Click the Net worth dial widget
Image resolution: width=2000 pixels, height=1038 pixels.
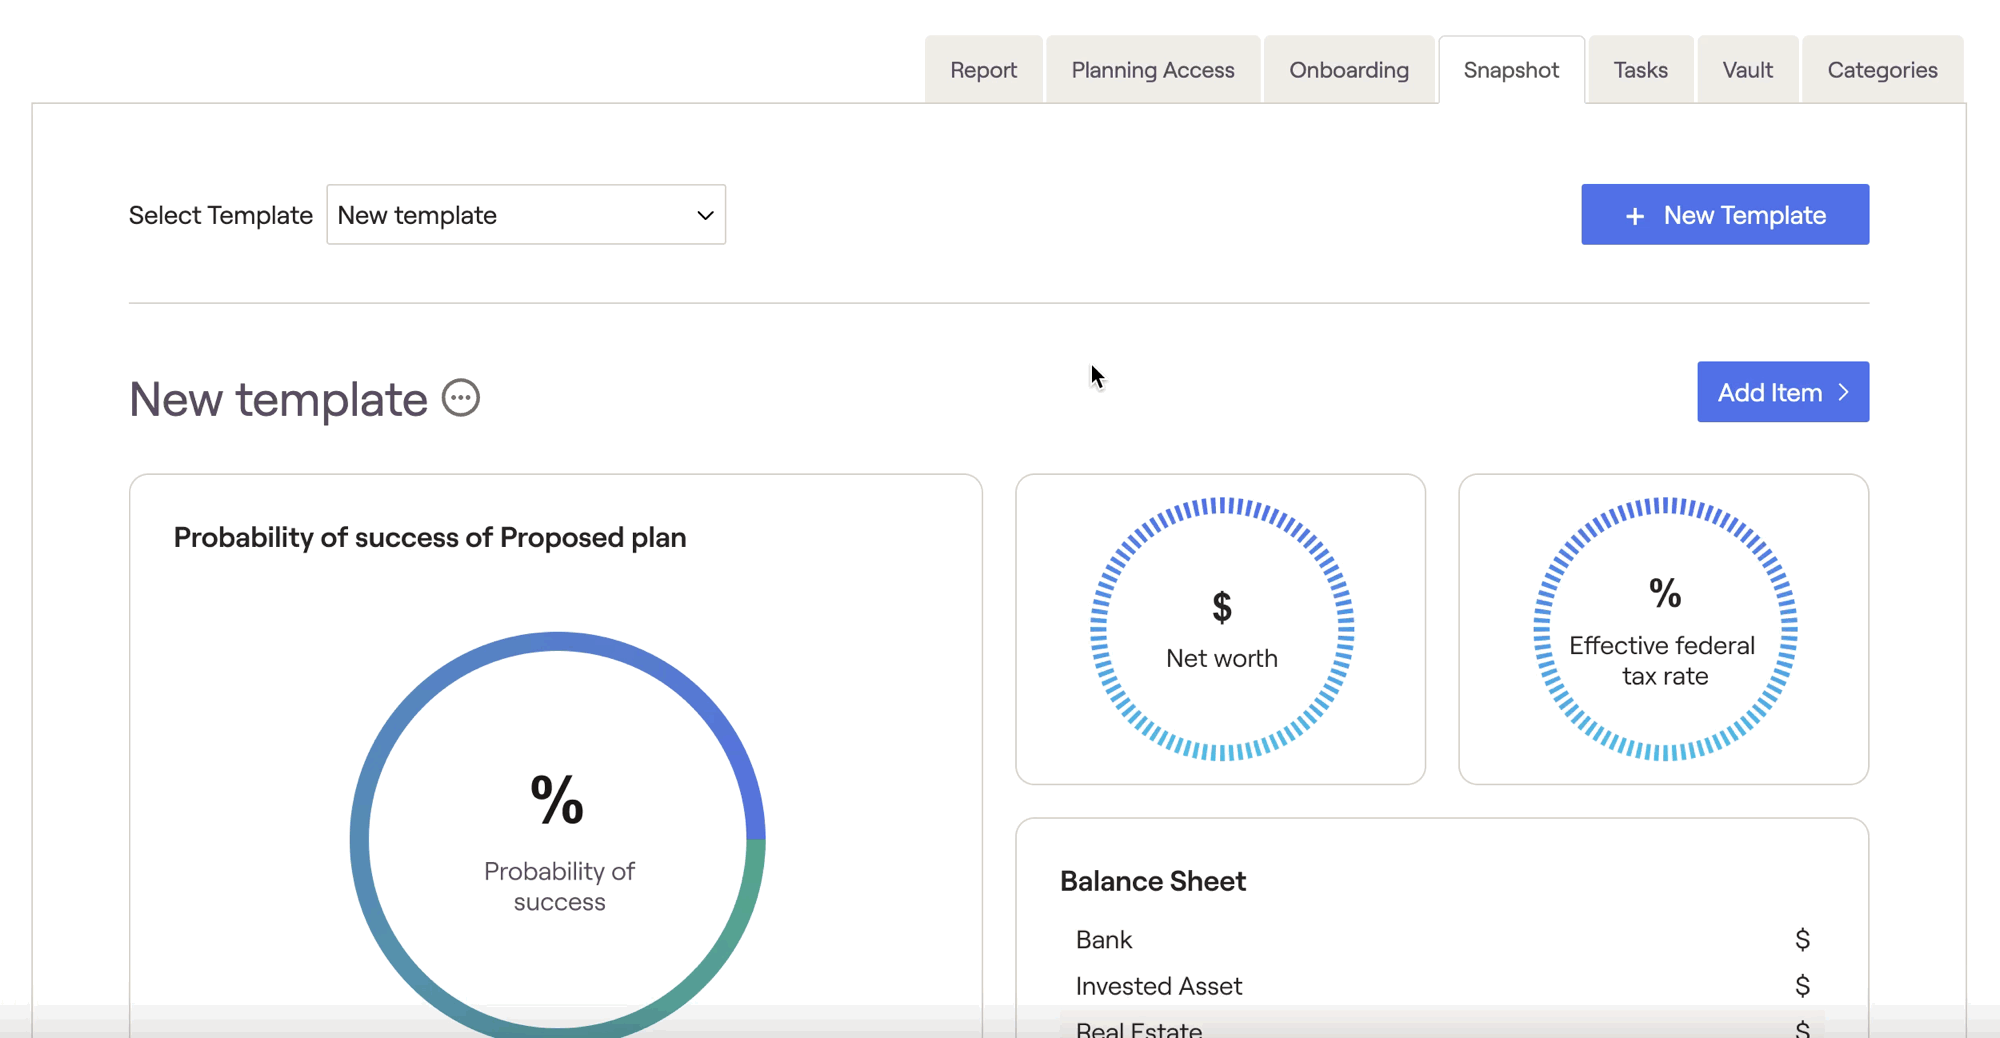pyautogui.click(x=1221, y=629)
